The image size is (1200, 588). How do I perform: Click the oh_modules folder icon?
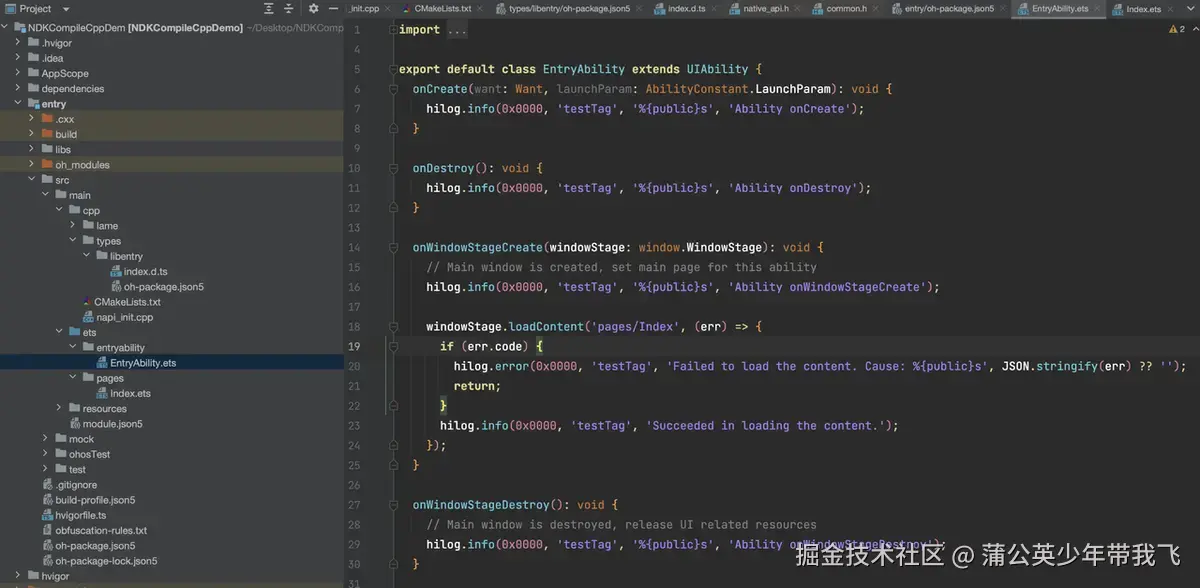coord(46,165)
